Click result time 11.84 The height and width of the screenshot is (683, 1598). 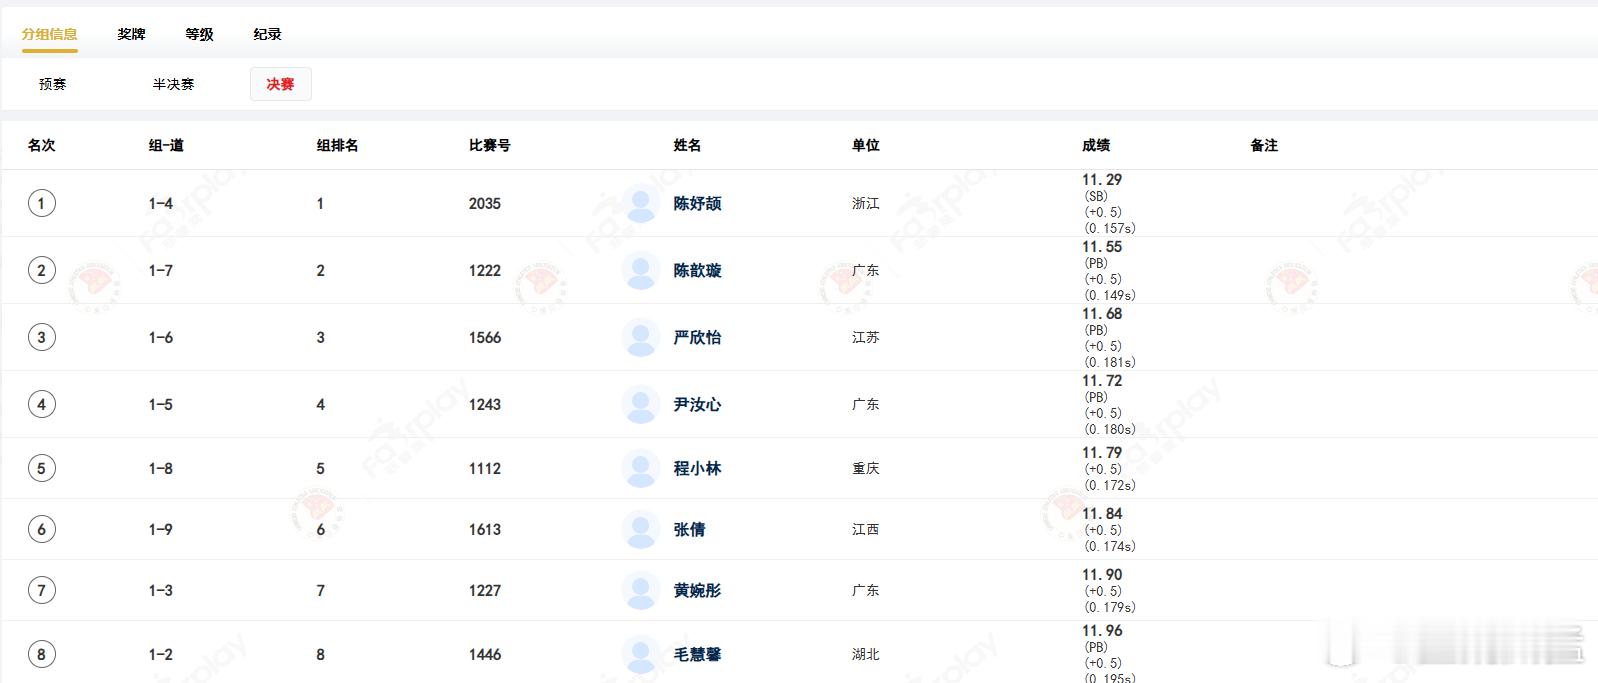click(1102, 514)
